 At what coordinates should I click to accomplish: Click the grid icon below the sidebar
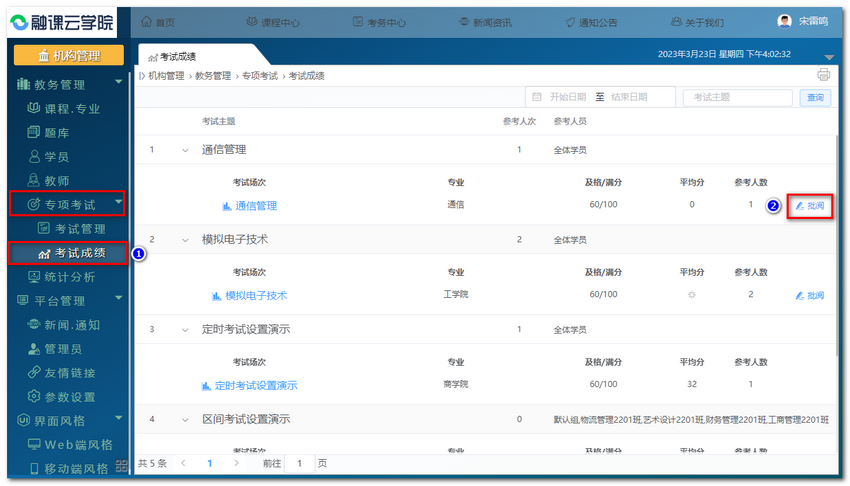pos(121,465)
